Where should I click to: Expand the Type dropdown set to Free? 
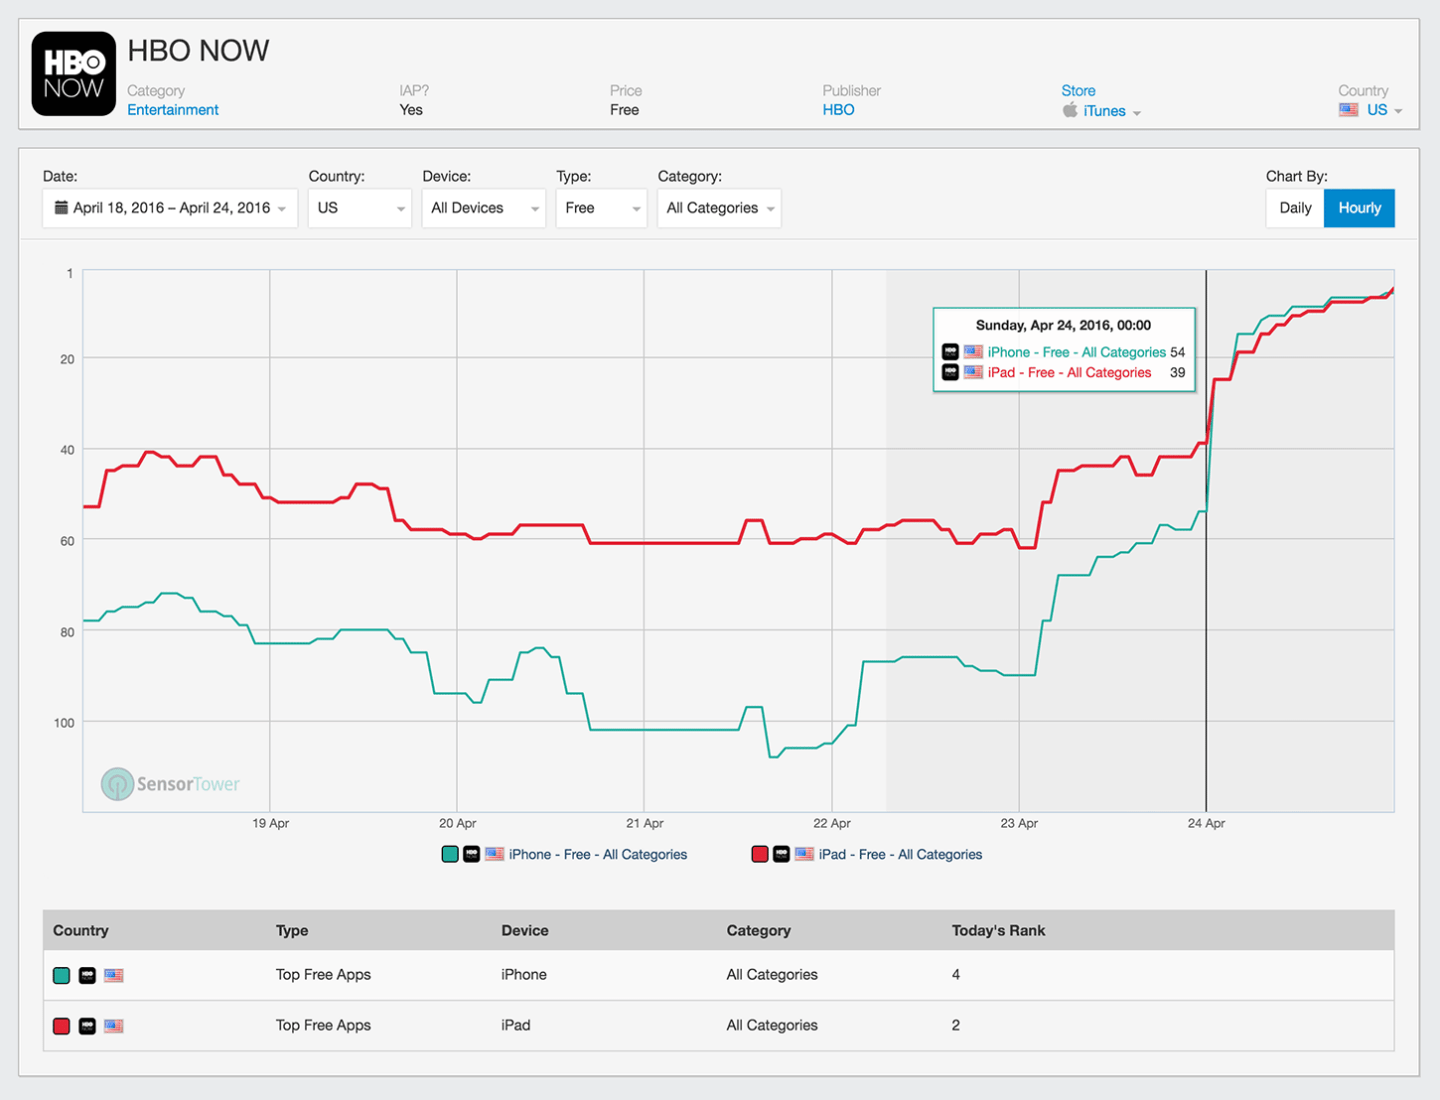[x=601, y=208]
